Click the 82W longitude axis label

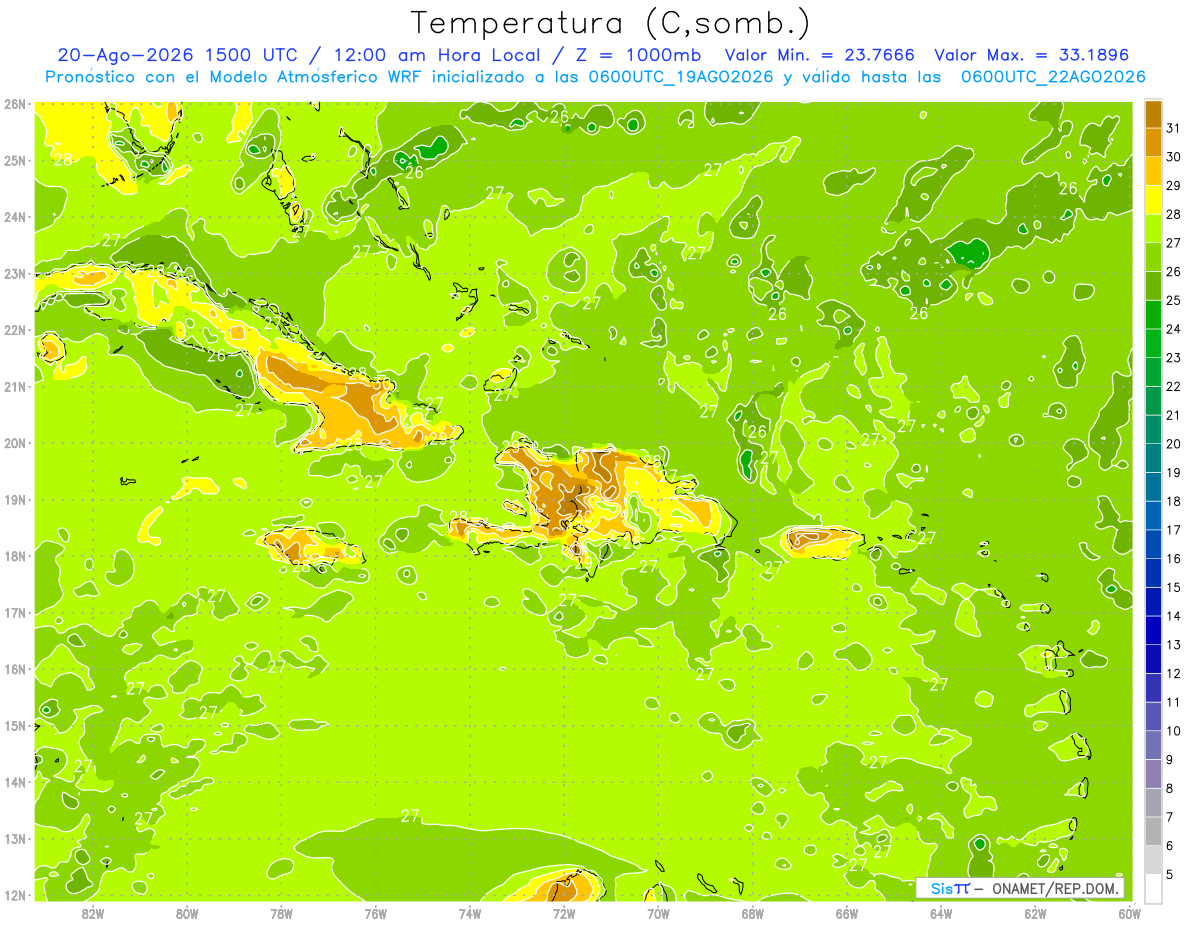93,913
